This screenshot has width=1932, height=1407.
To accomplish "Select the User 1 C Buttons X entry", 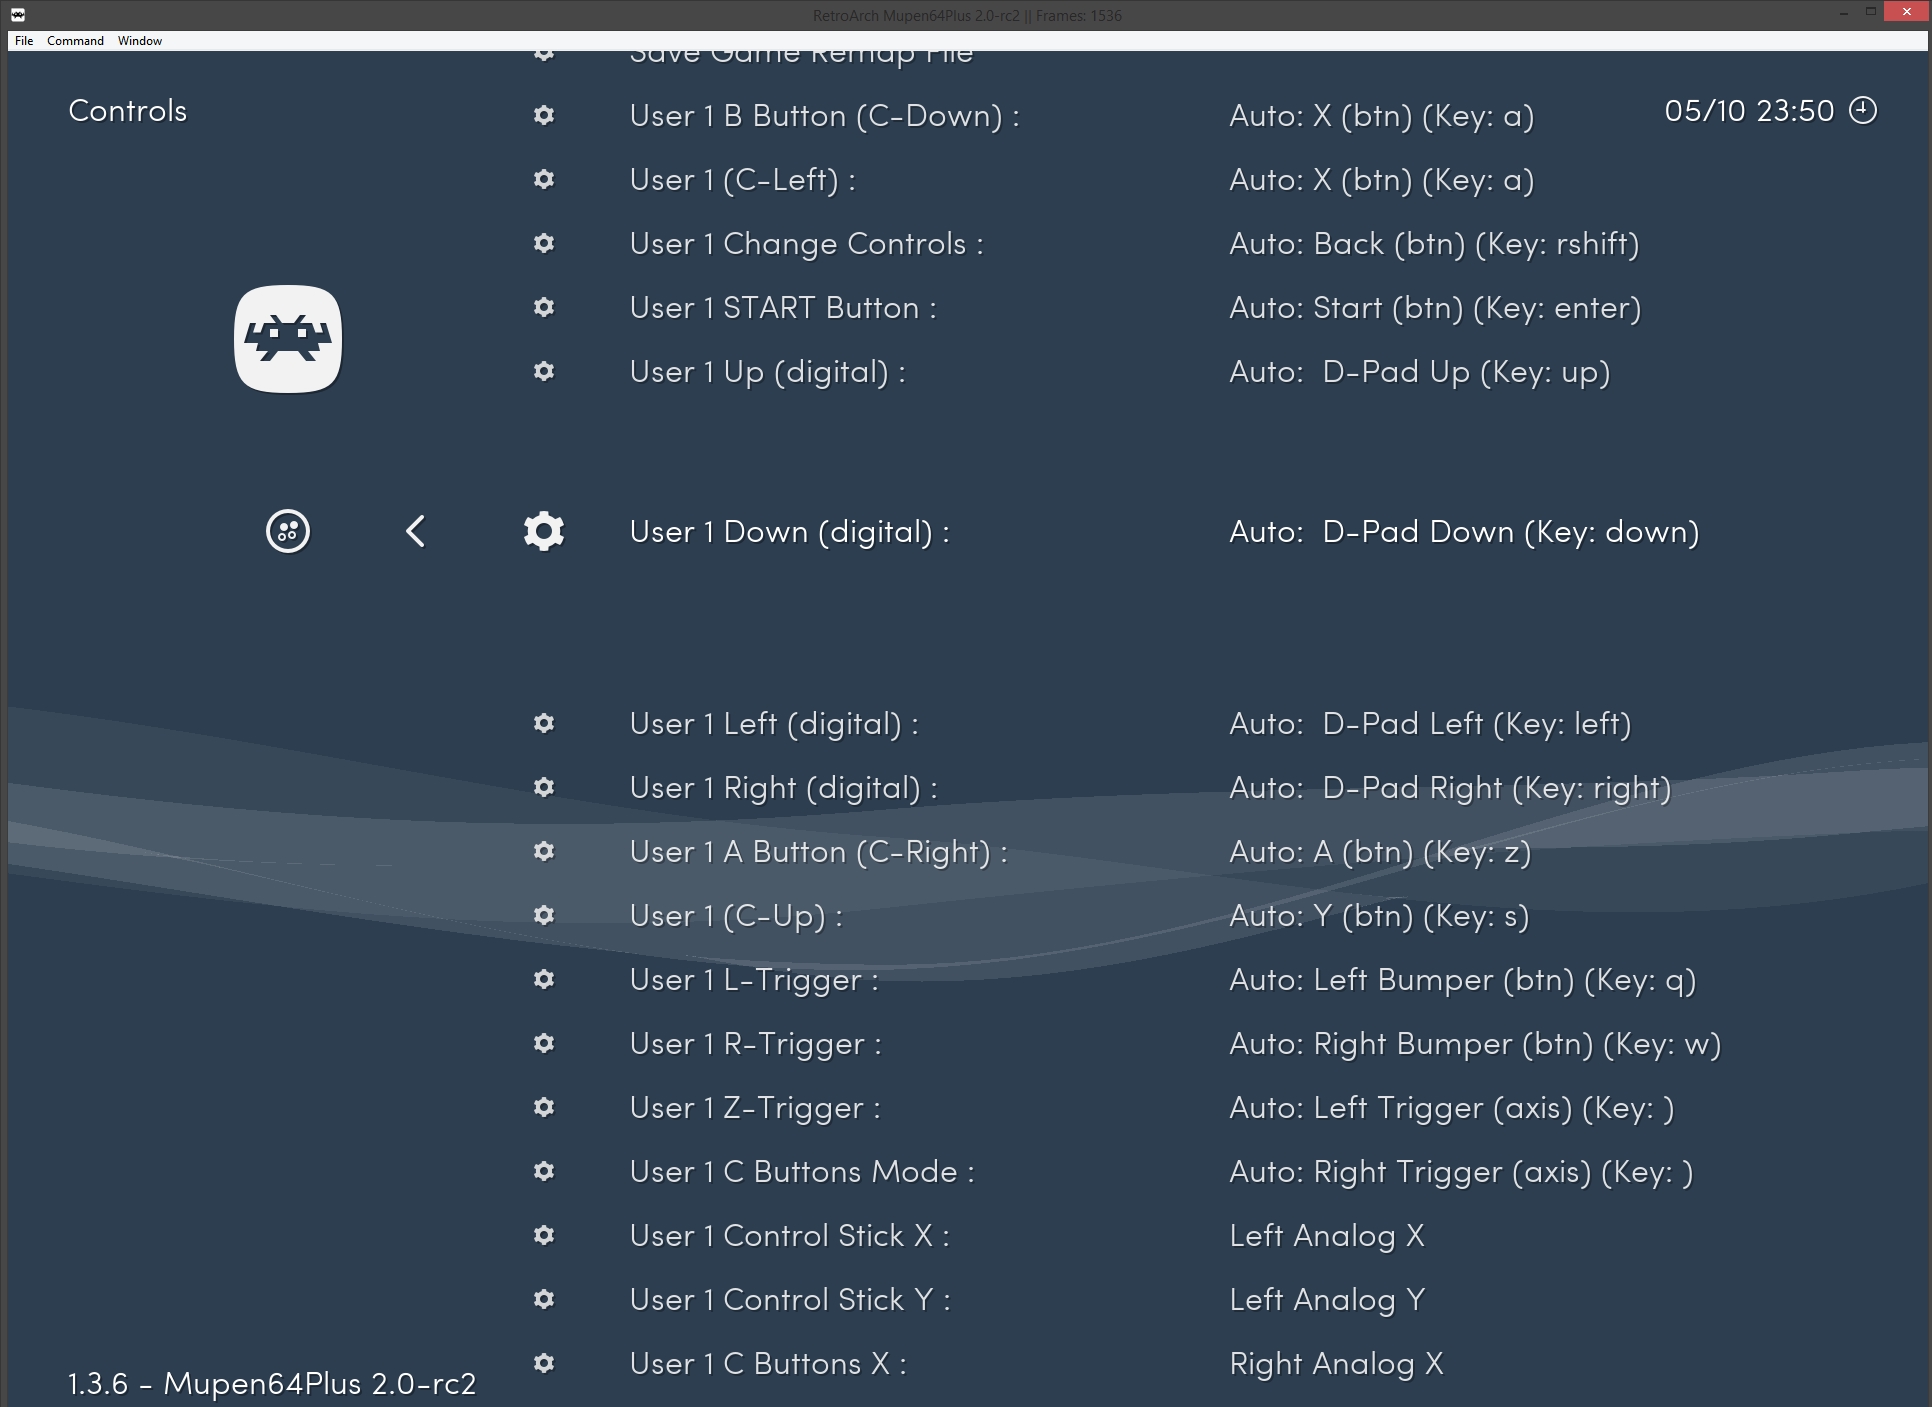I will point(768,1365).
